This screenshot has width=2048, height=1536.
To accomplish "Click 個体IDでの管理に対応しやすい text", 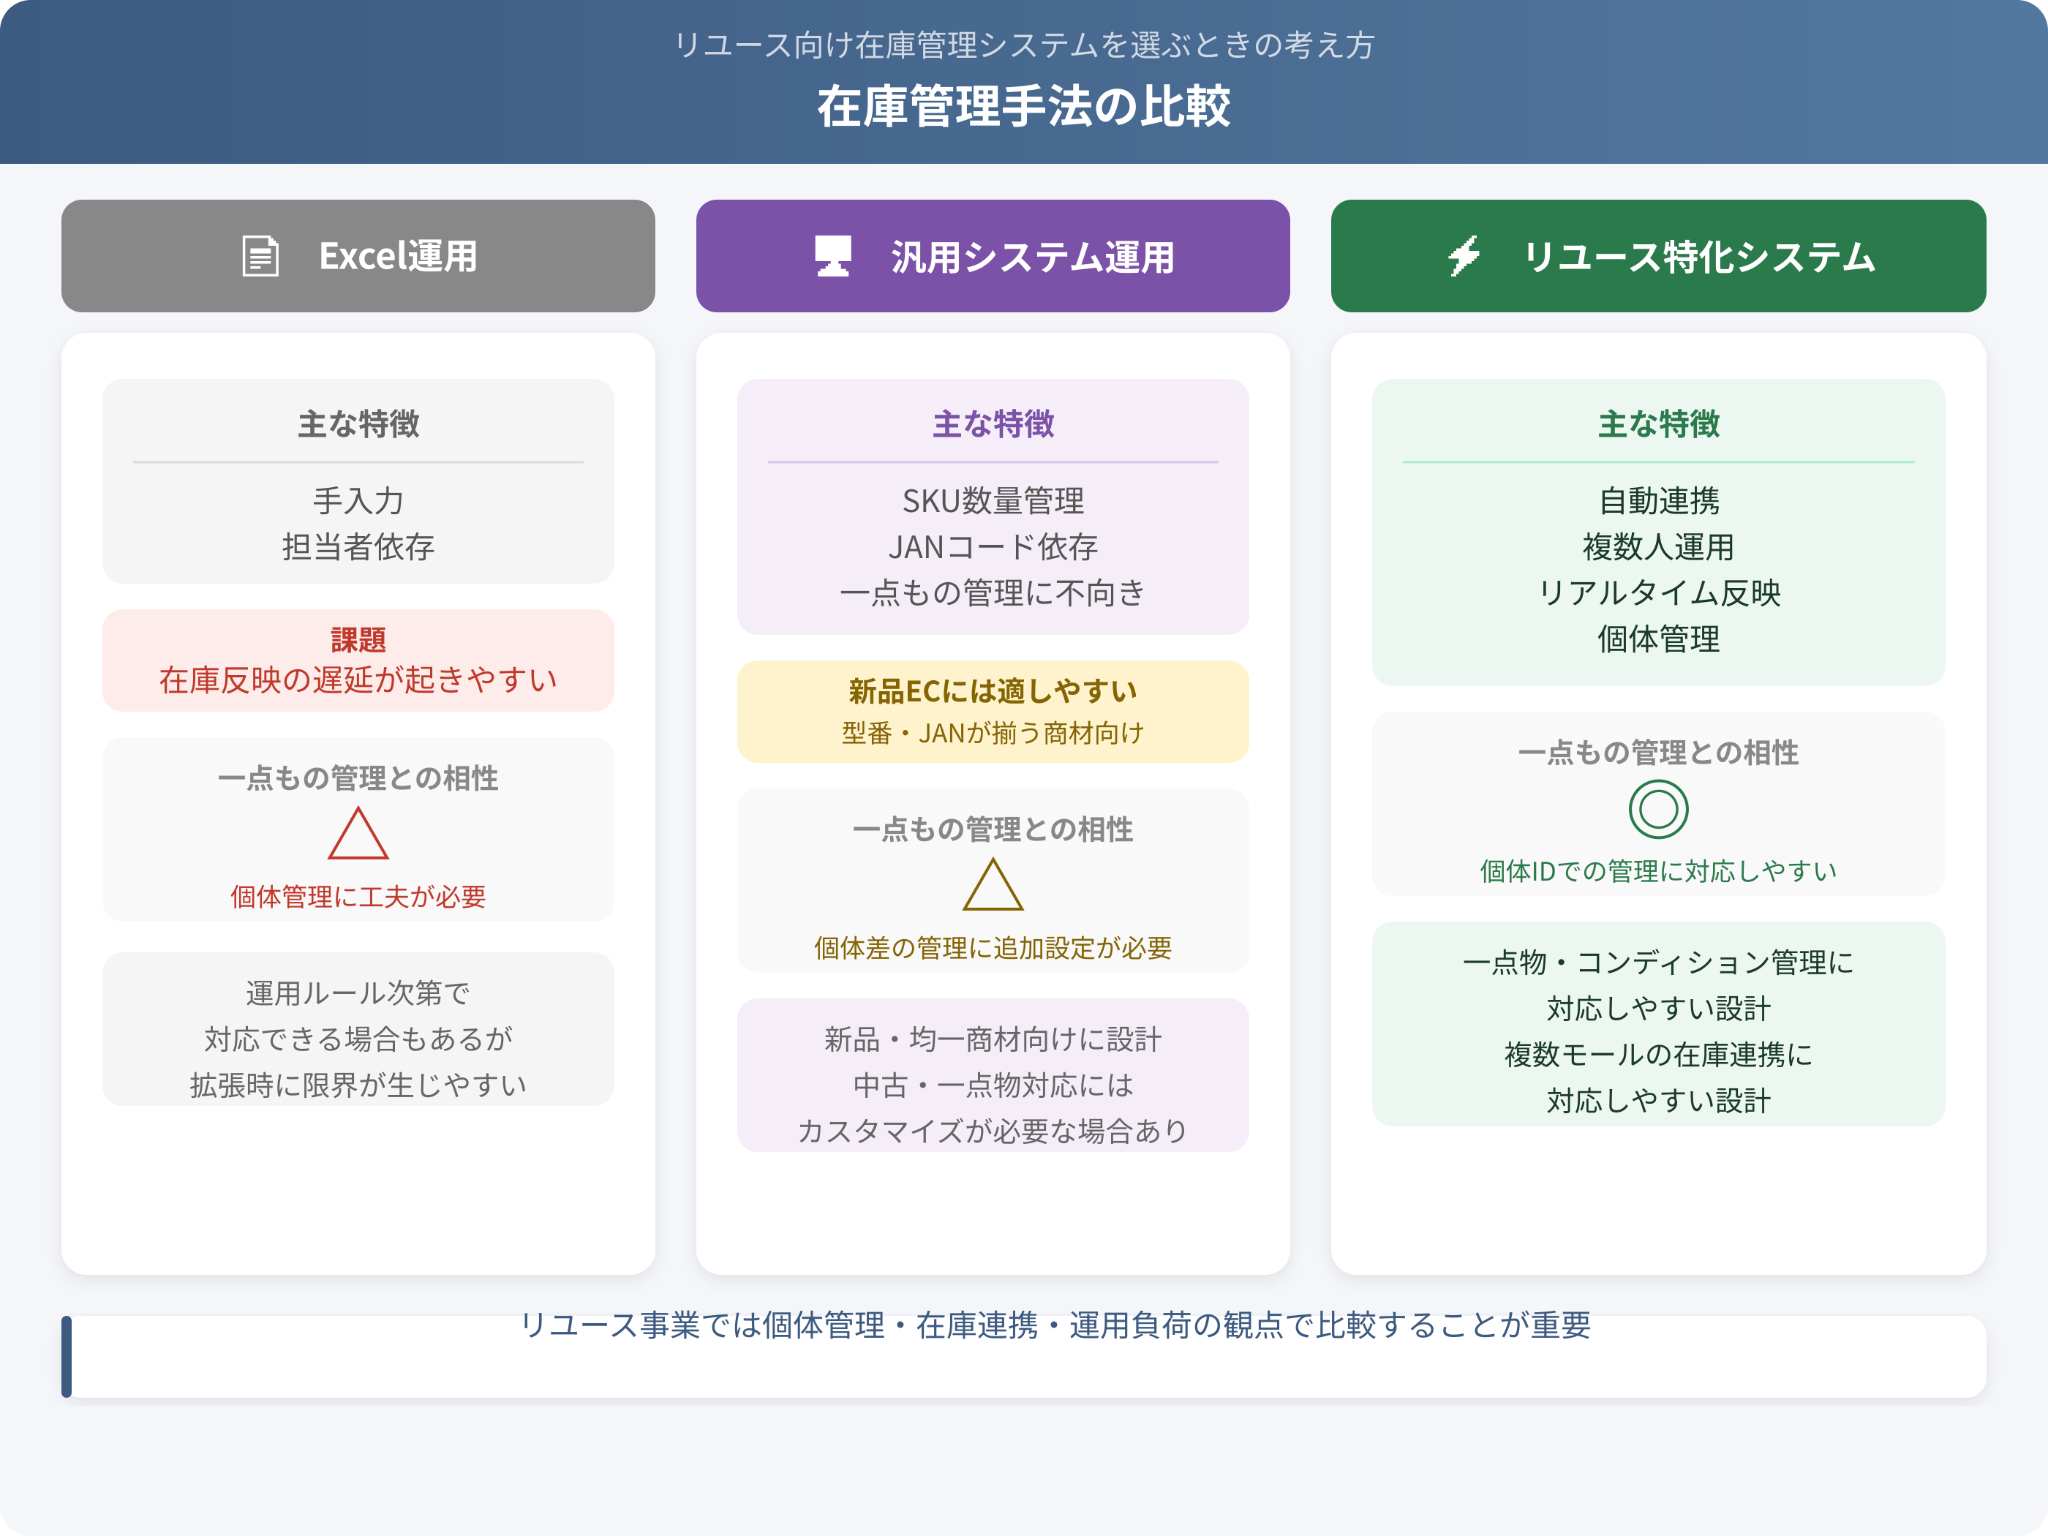I will pos(1658,871).
